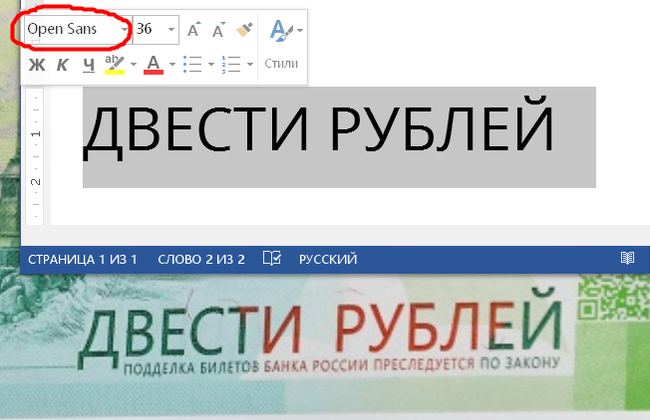650x420 pixels.
Task: Open the spelling check book icon
Action: pyautogui.click(x=272, y=258)
